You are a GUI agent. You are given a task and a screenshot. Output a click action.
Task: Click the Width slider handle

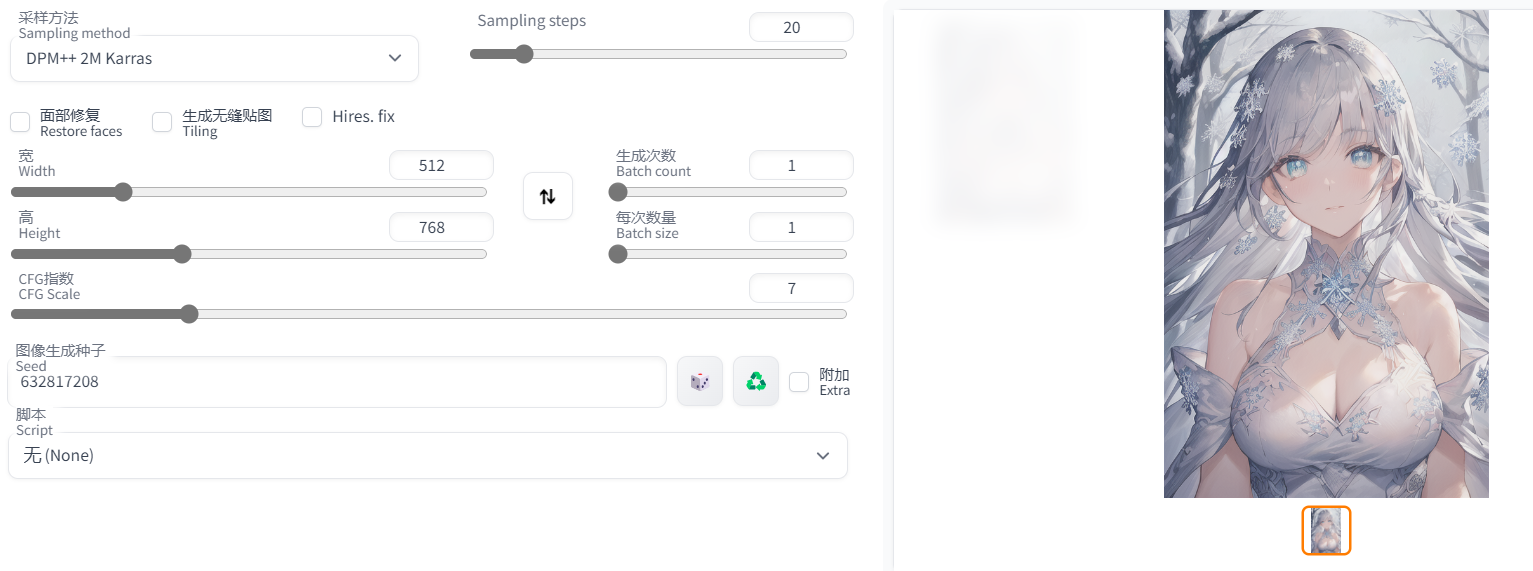click(123, 192)
